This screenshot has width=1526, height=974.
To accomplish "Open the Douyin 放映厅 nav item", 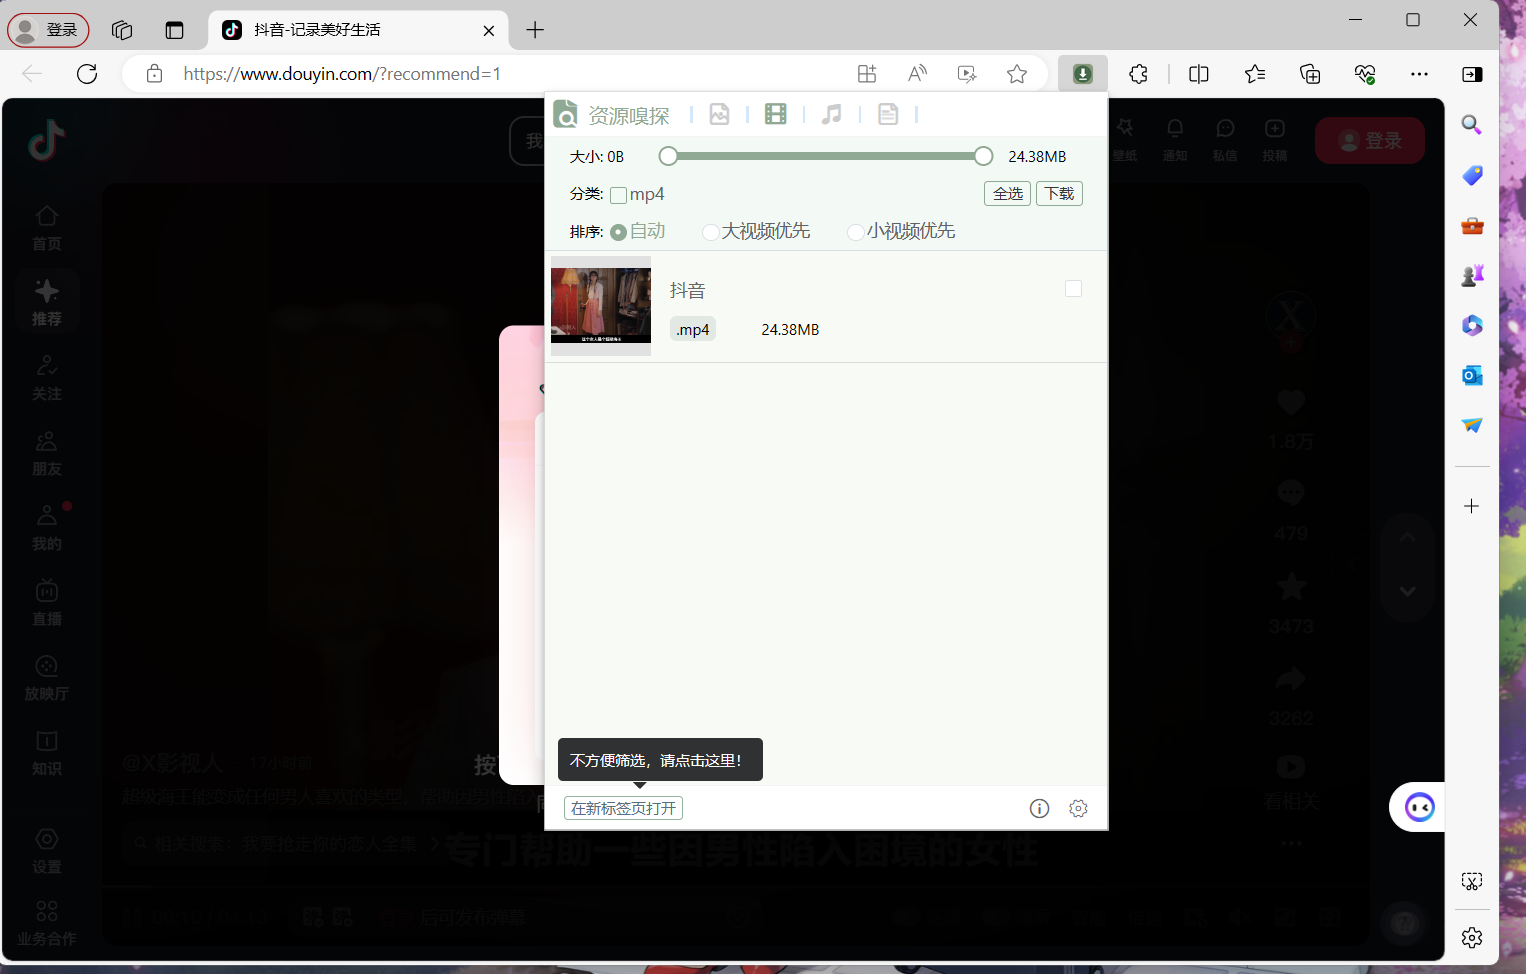I will [x=47, y=676].
